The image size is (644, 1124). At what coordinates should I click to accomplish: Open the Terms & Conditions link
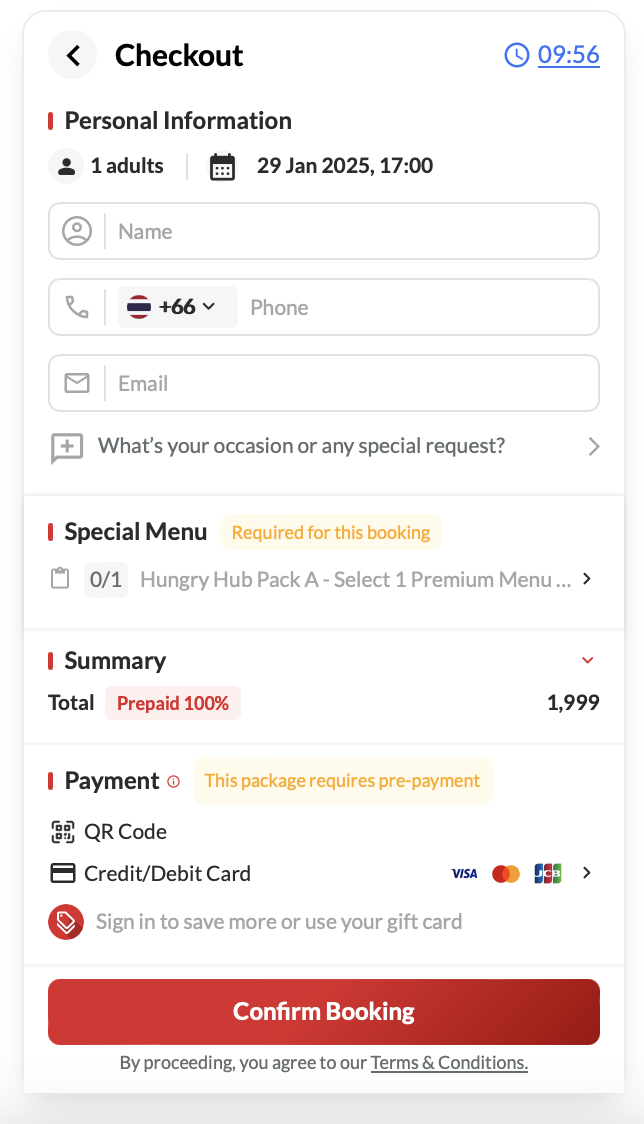click(x=449, y=1063)
